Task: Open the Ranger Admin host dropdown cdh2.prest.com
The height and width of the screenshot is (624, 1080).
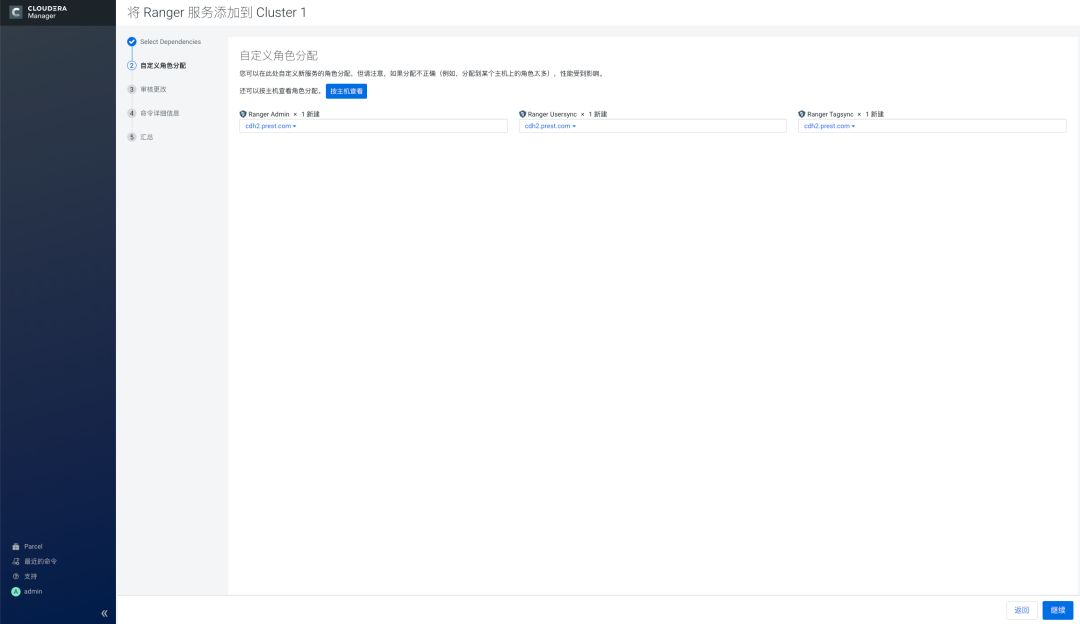Action: (x=271, y=126)
